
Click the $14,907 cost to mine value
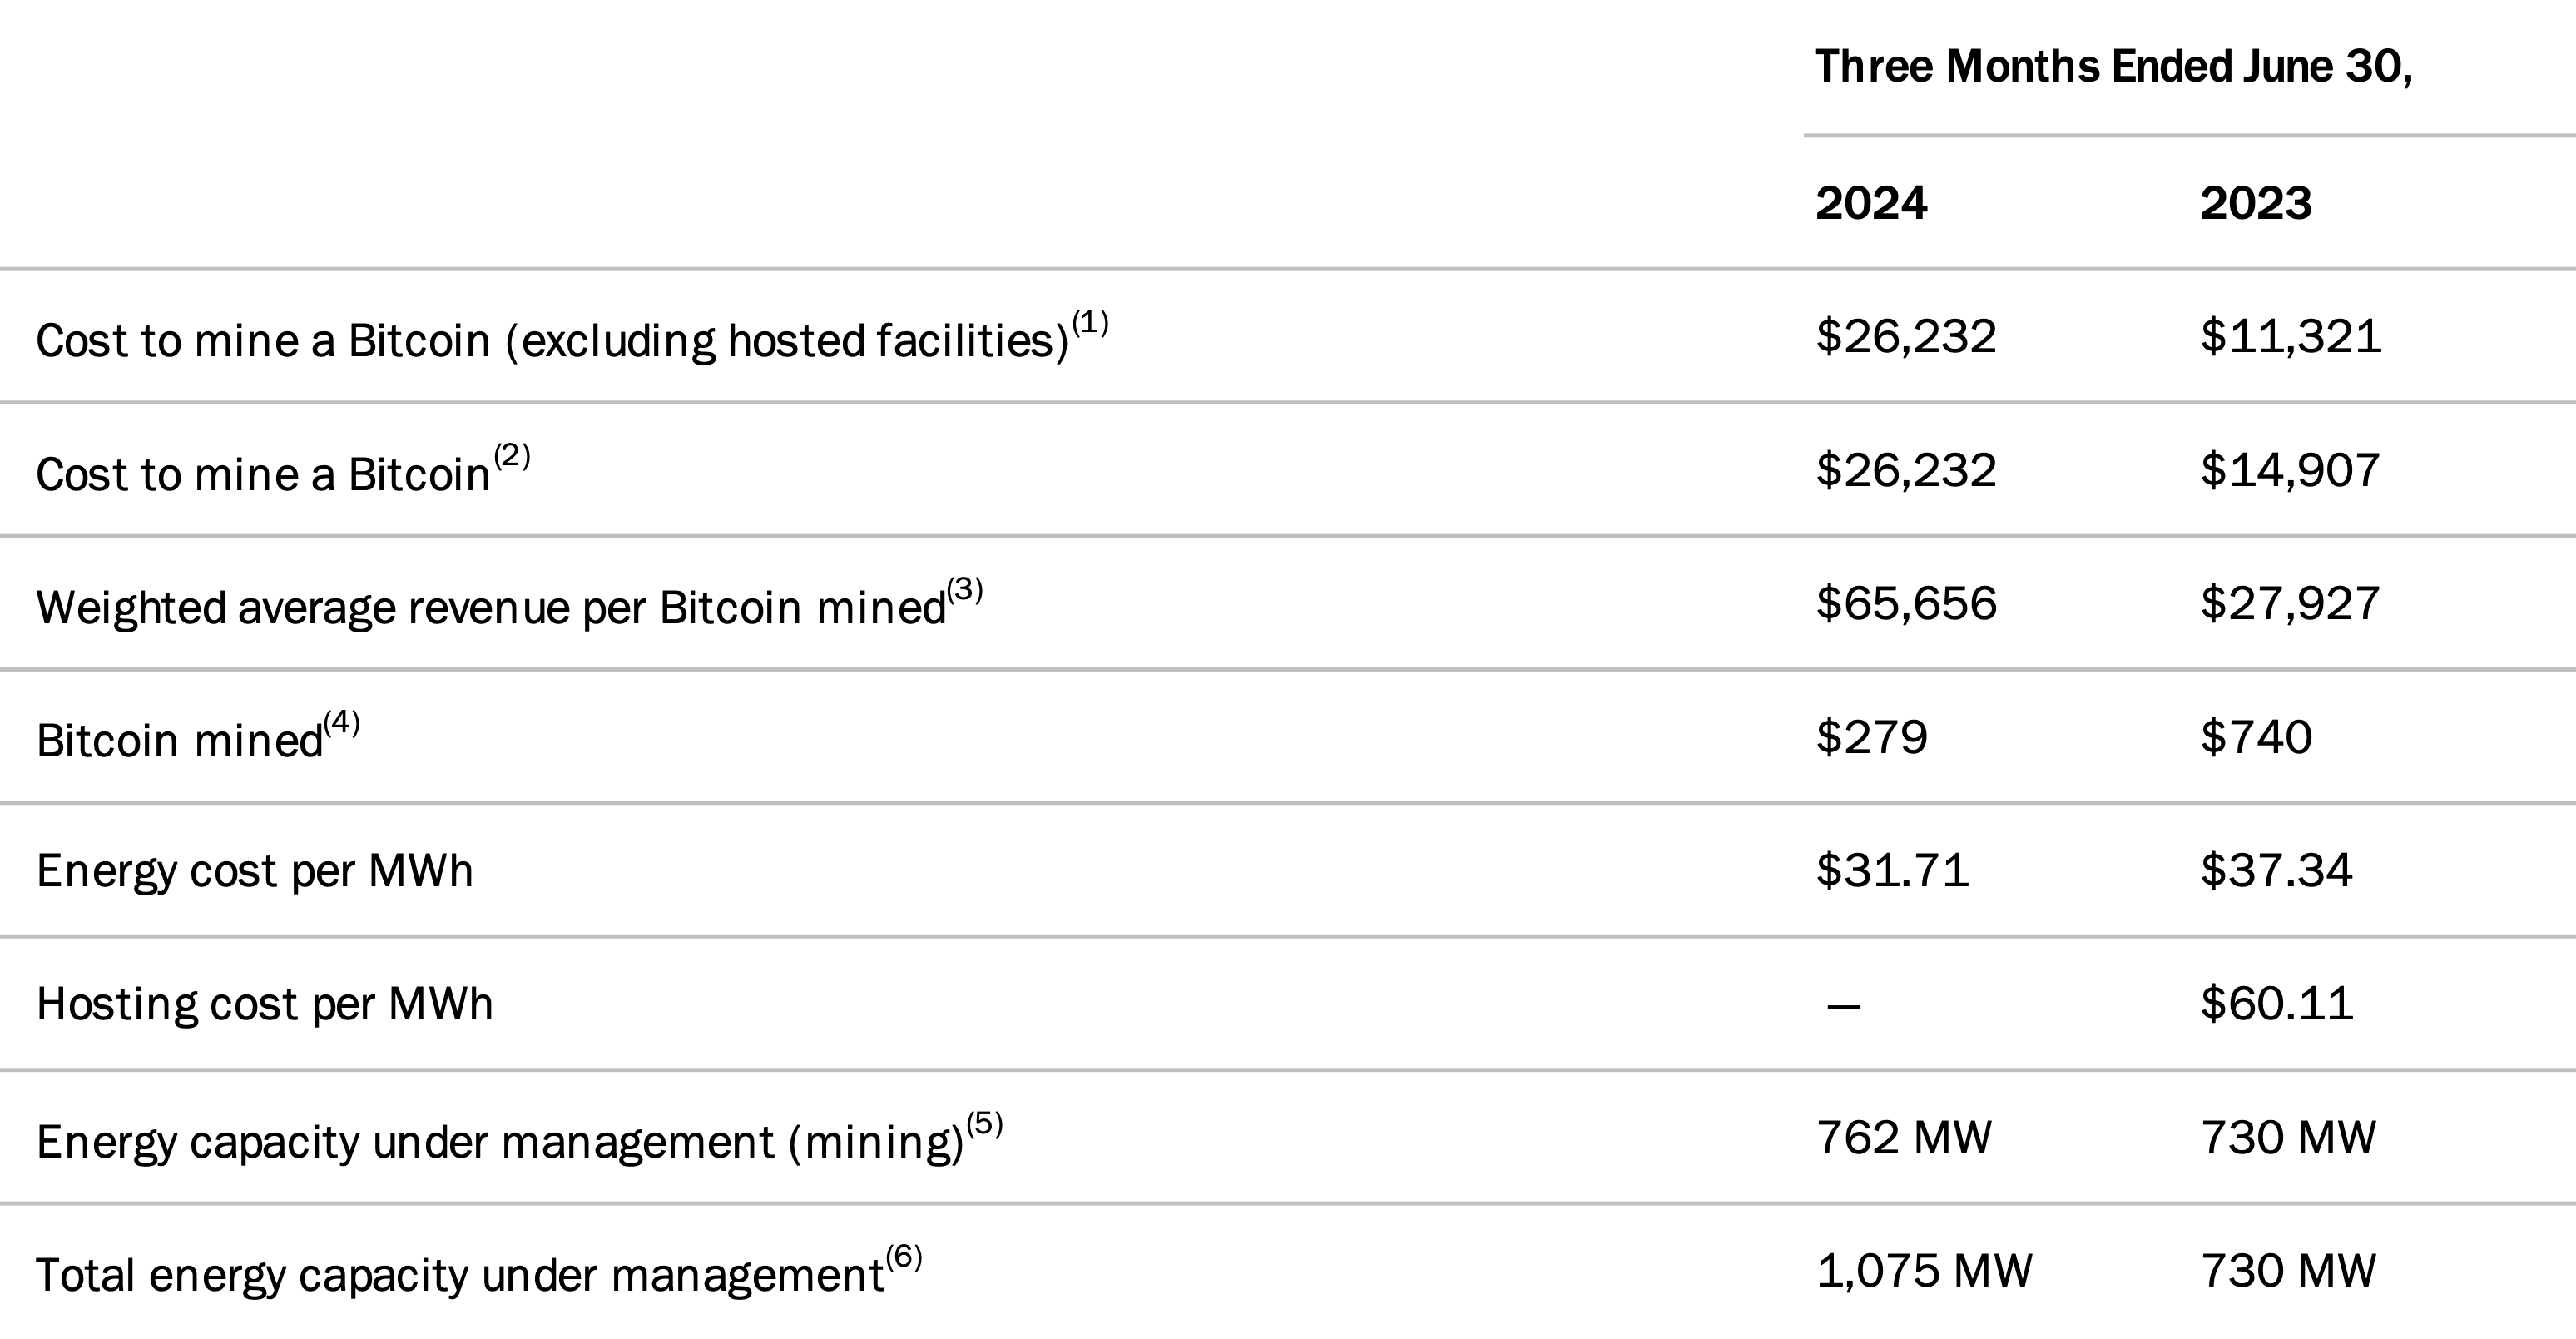2290,471
